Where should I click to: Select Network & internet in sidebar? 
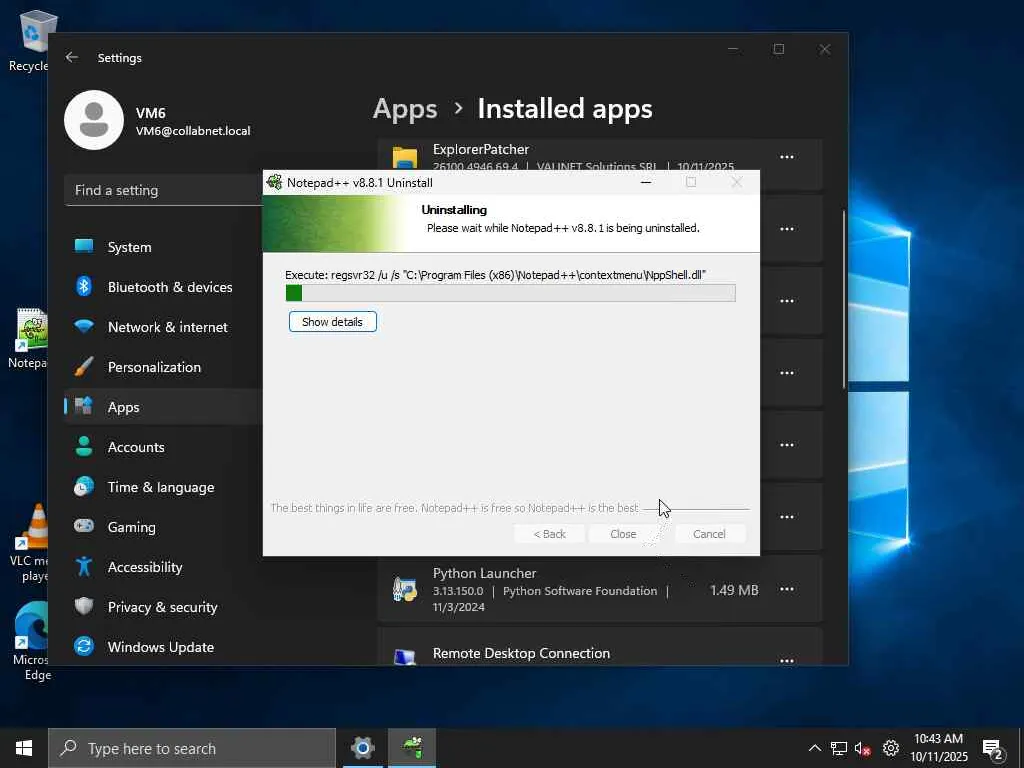tap(167, 327)
